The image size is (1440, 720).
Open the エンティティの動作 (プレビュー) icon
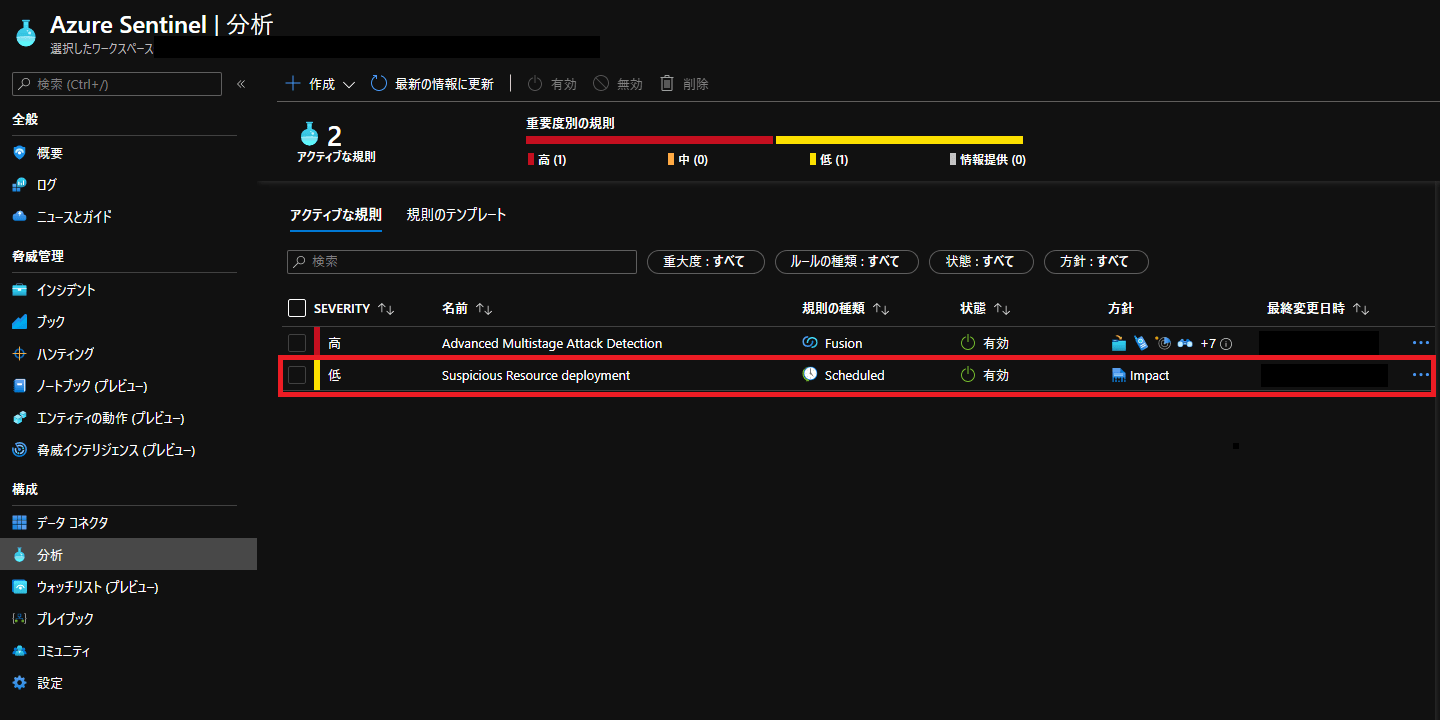click(19, 418)
